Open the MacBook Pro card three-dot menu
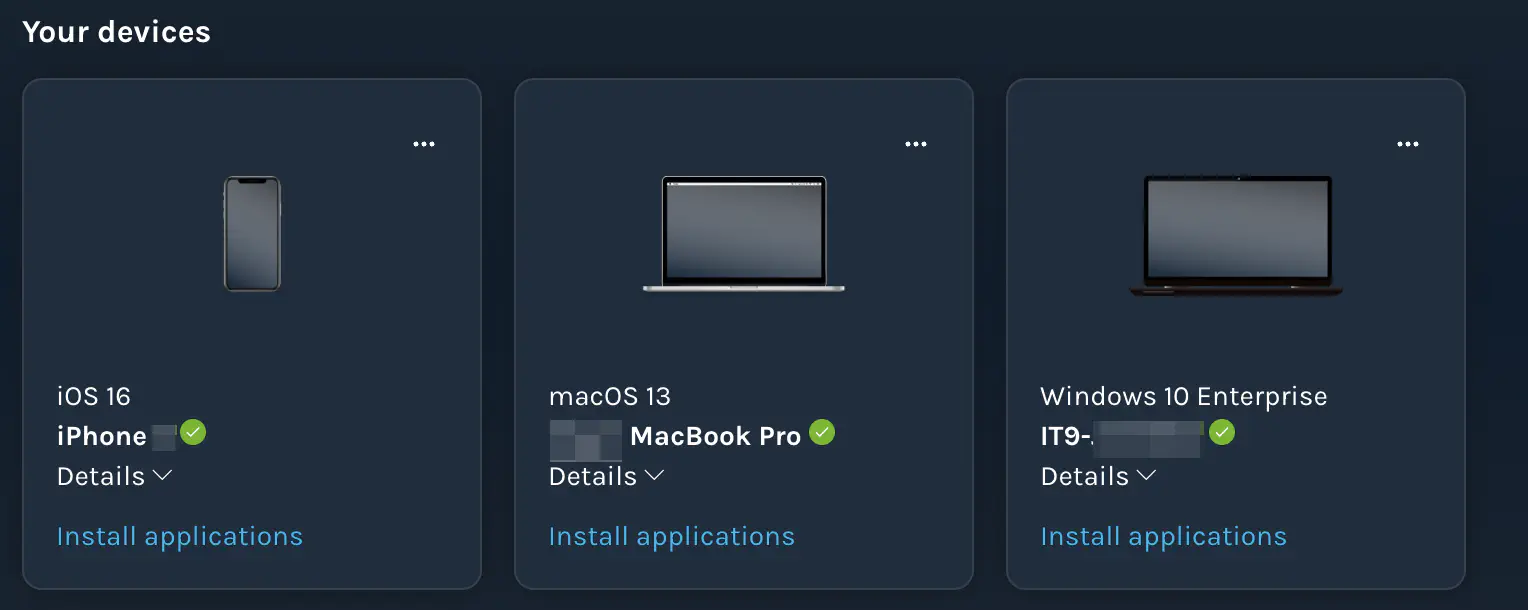The width and height of the screenshot is (1528, 610). click(x=916, y=144)
